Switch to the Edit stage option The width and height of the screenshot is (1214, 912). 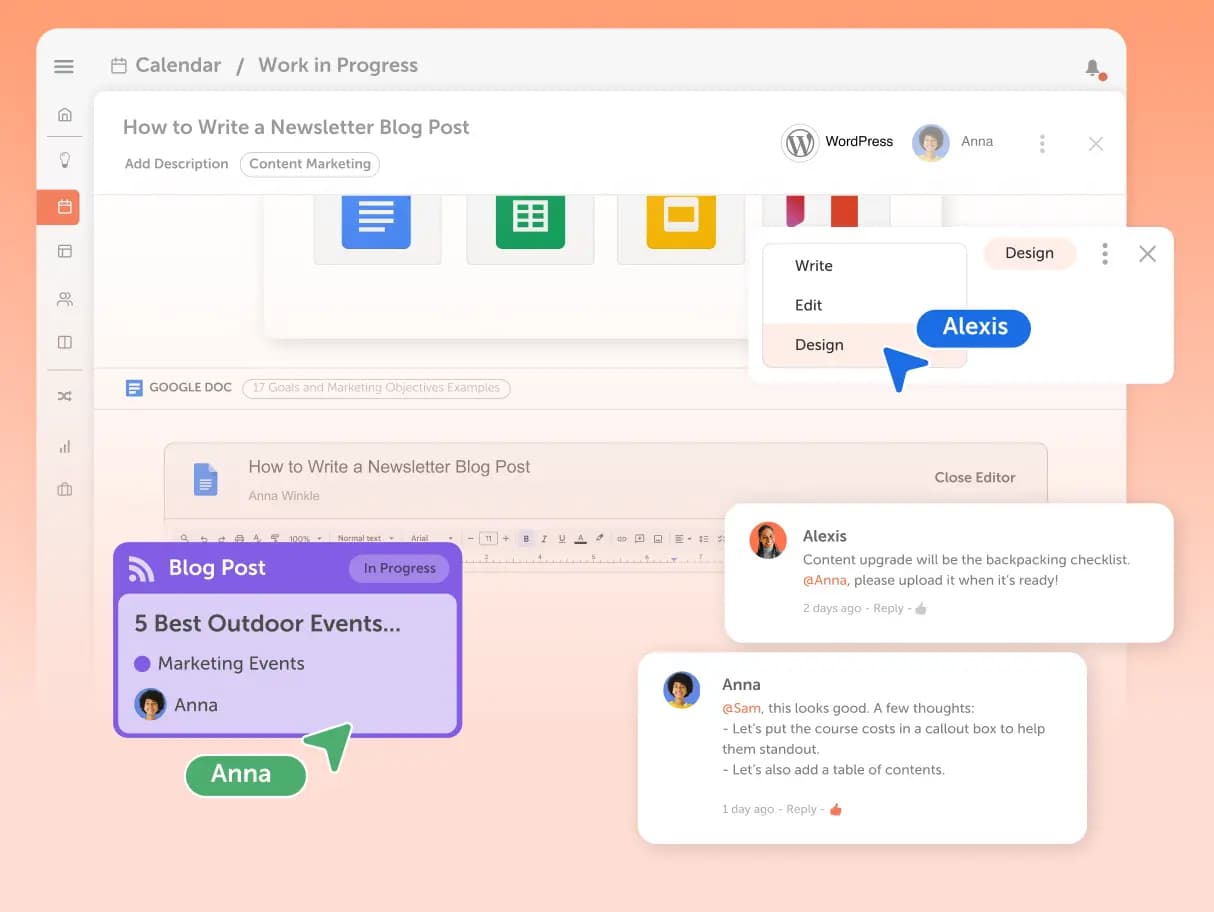[x=808, y=304]
